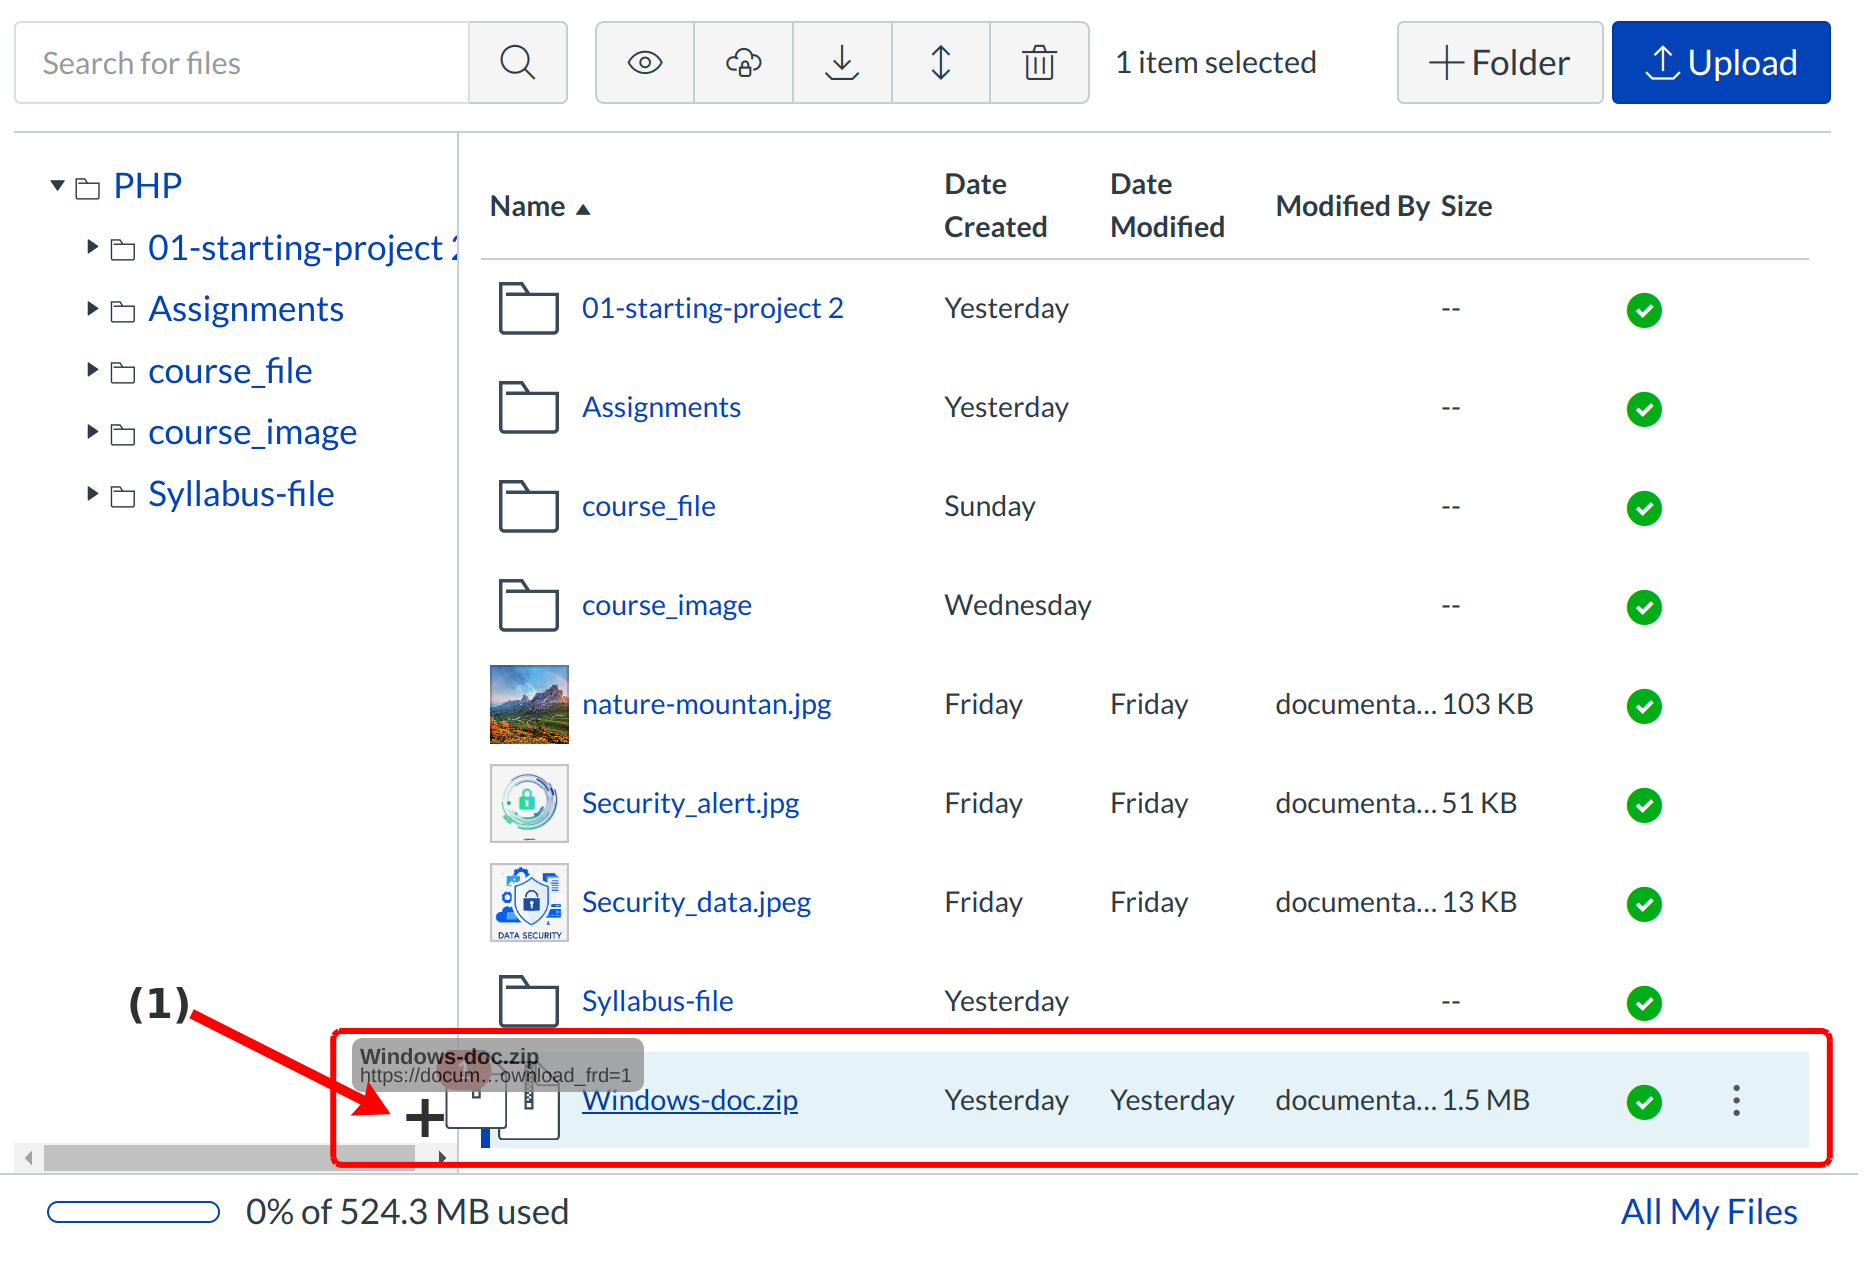
Task: Click into the Search for files field
Action: (242, 63)
